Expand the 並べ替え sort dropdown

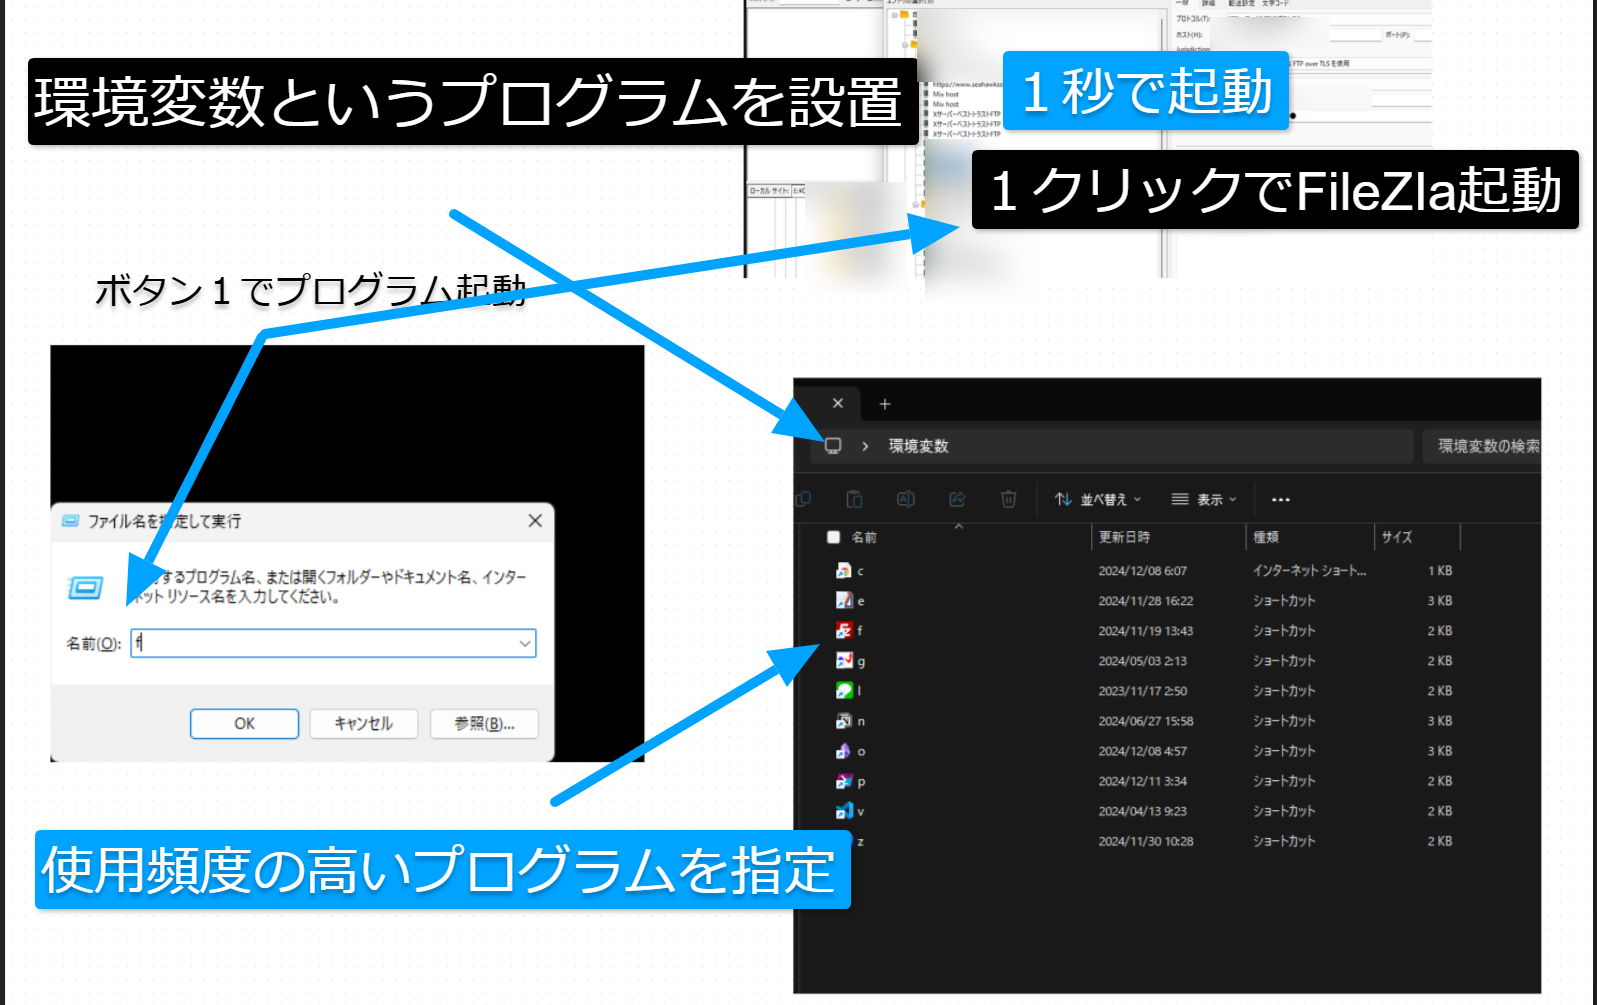(1098, 499)
